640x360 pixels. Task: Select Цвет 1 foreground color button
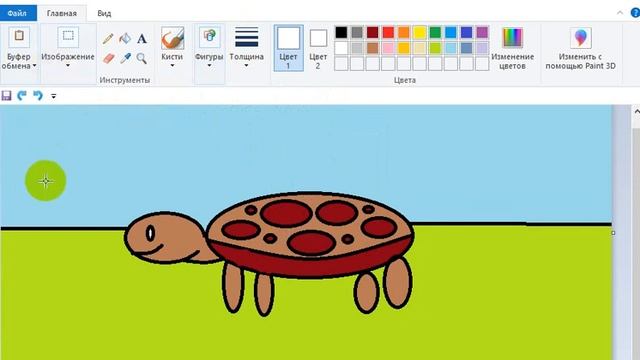pyautogui.click(x=289, y=48)
